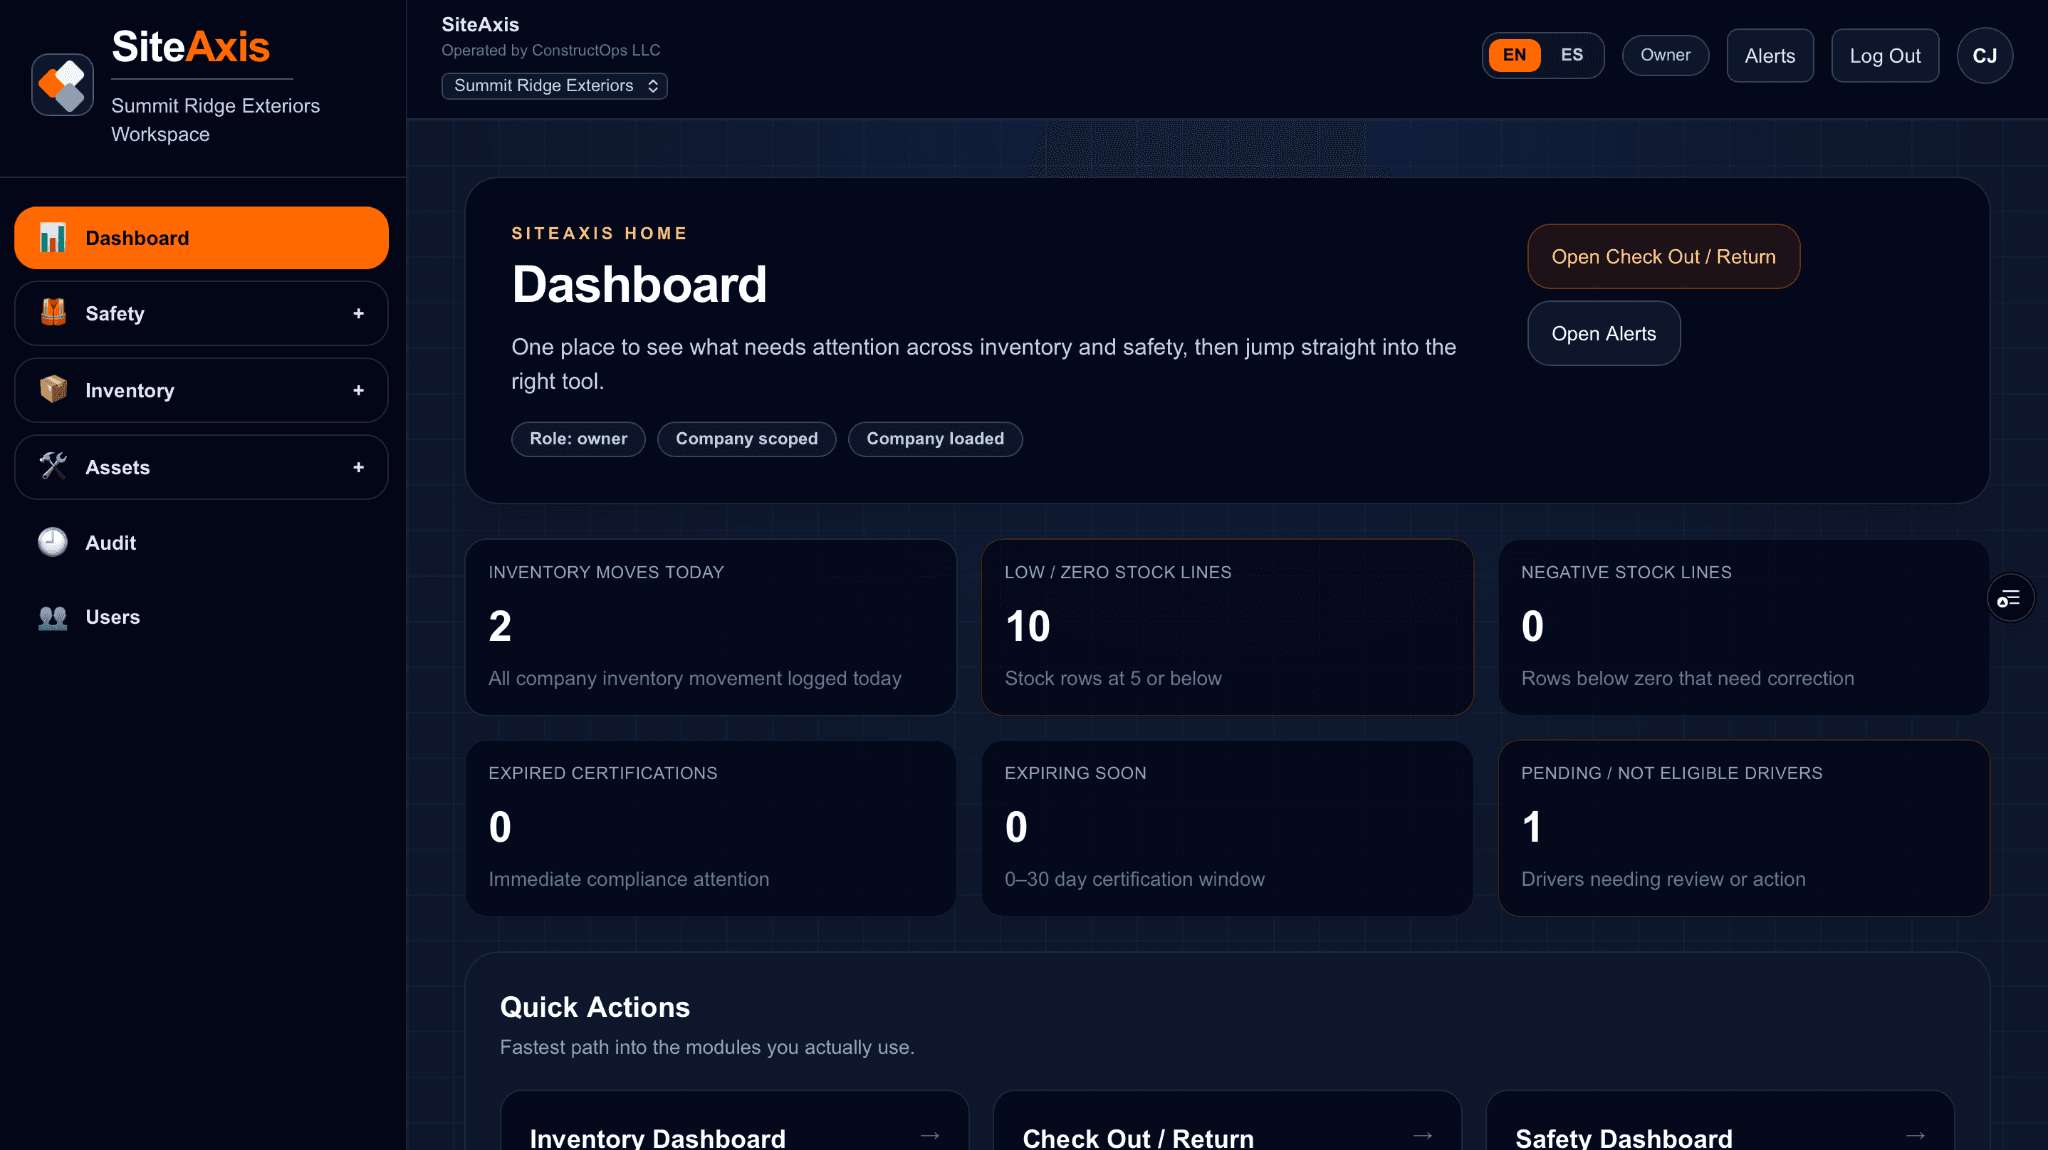The height and width of the screenshot is (1150, 2048).
Task: Click the Negative Stock Lines card
Action: click(1743, 627)
